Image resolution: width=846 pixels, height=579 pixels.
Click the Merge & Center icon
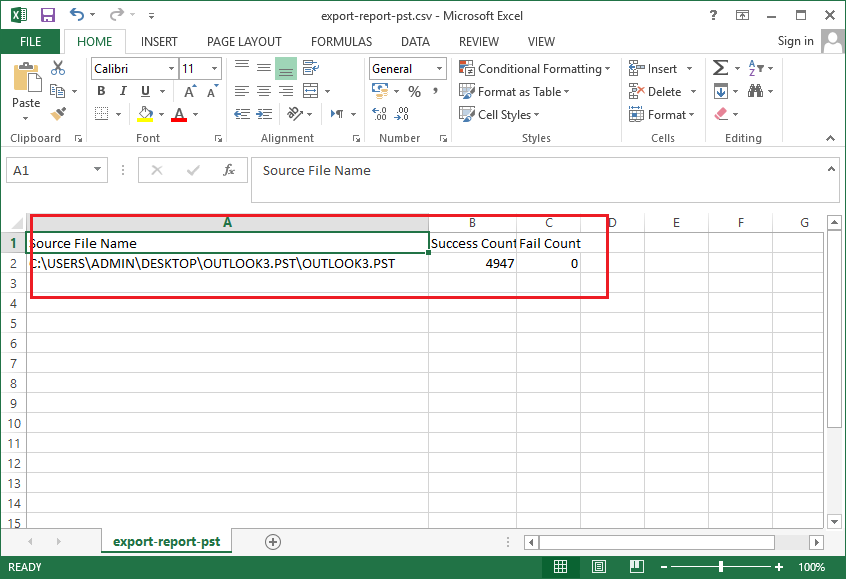point(311,91)
